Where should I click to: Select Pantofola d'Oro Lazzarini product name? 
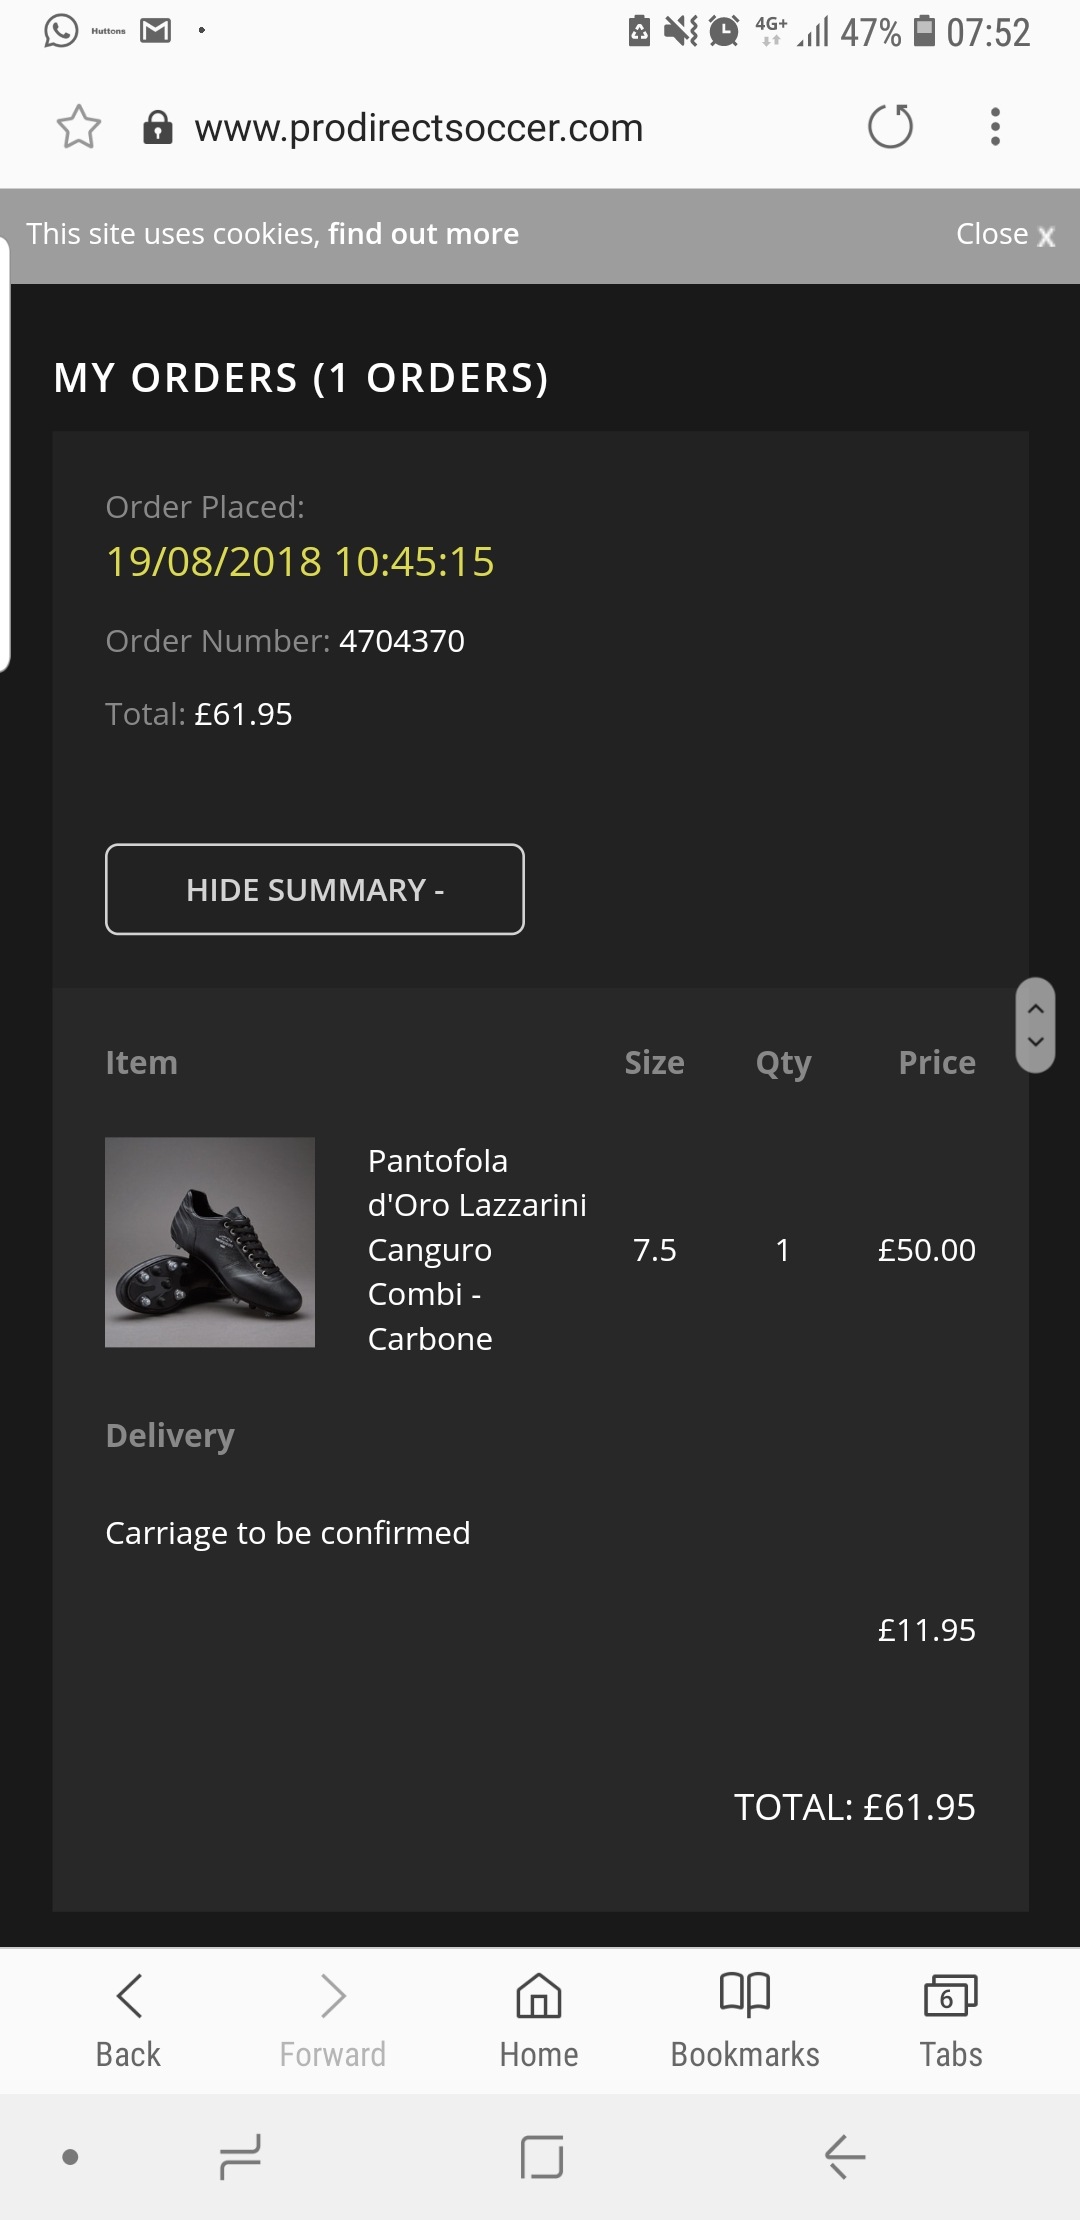[477, 1249]
